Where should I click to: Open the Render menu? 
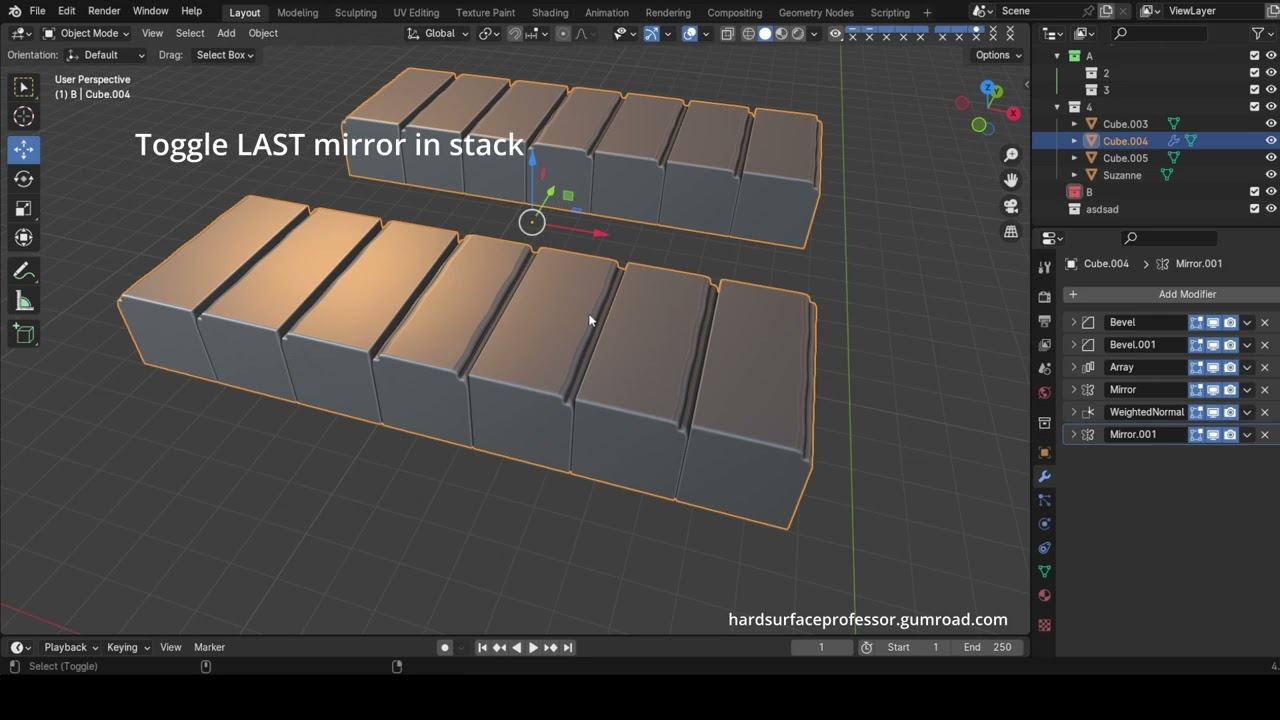click(x=104, y=11)
